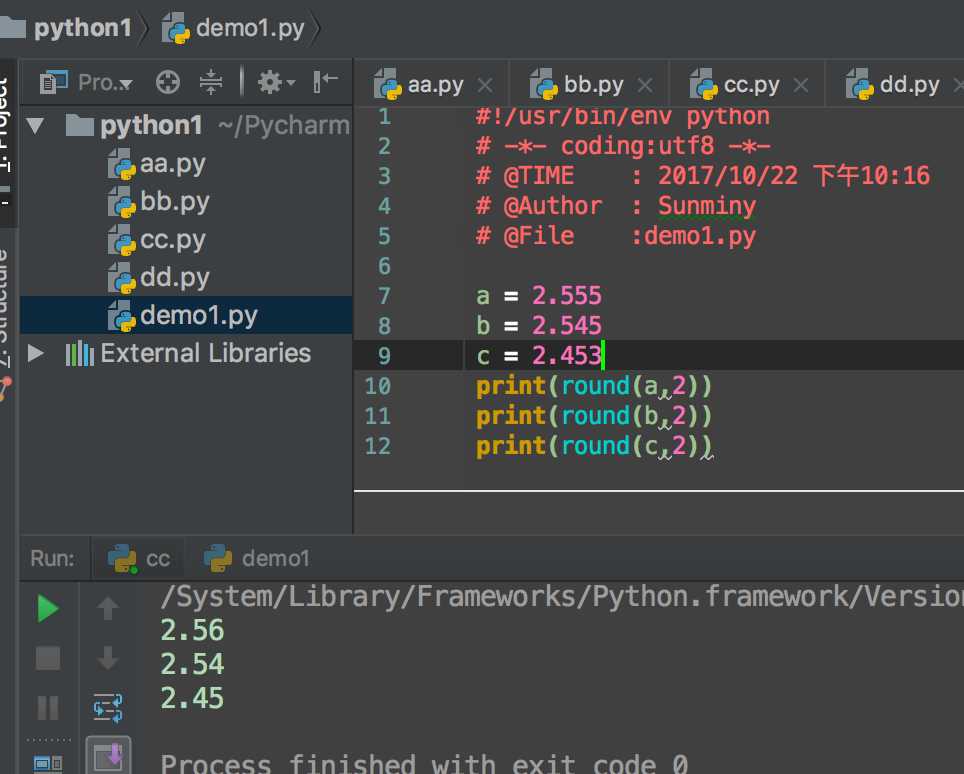This screenshot has width=964, height=774.
Task: Click the restore layout icon in run panel
Action: 48,764
